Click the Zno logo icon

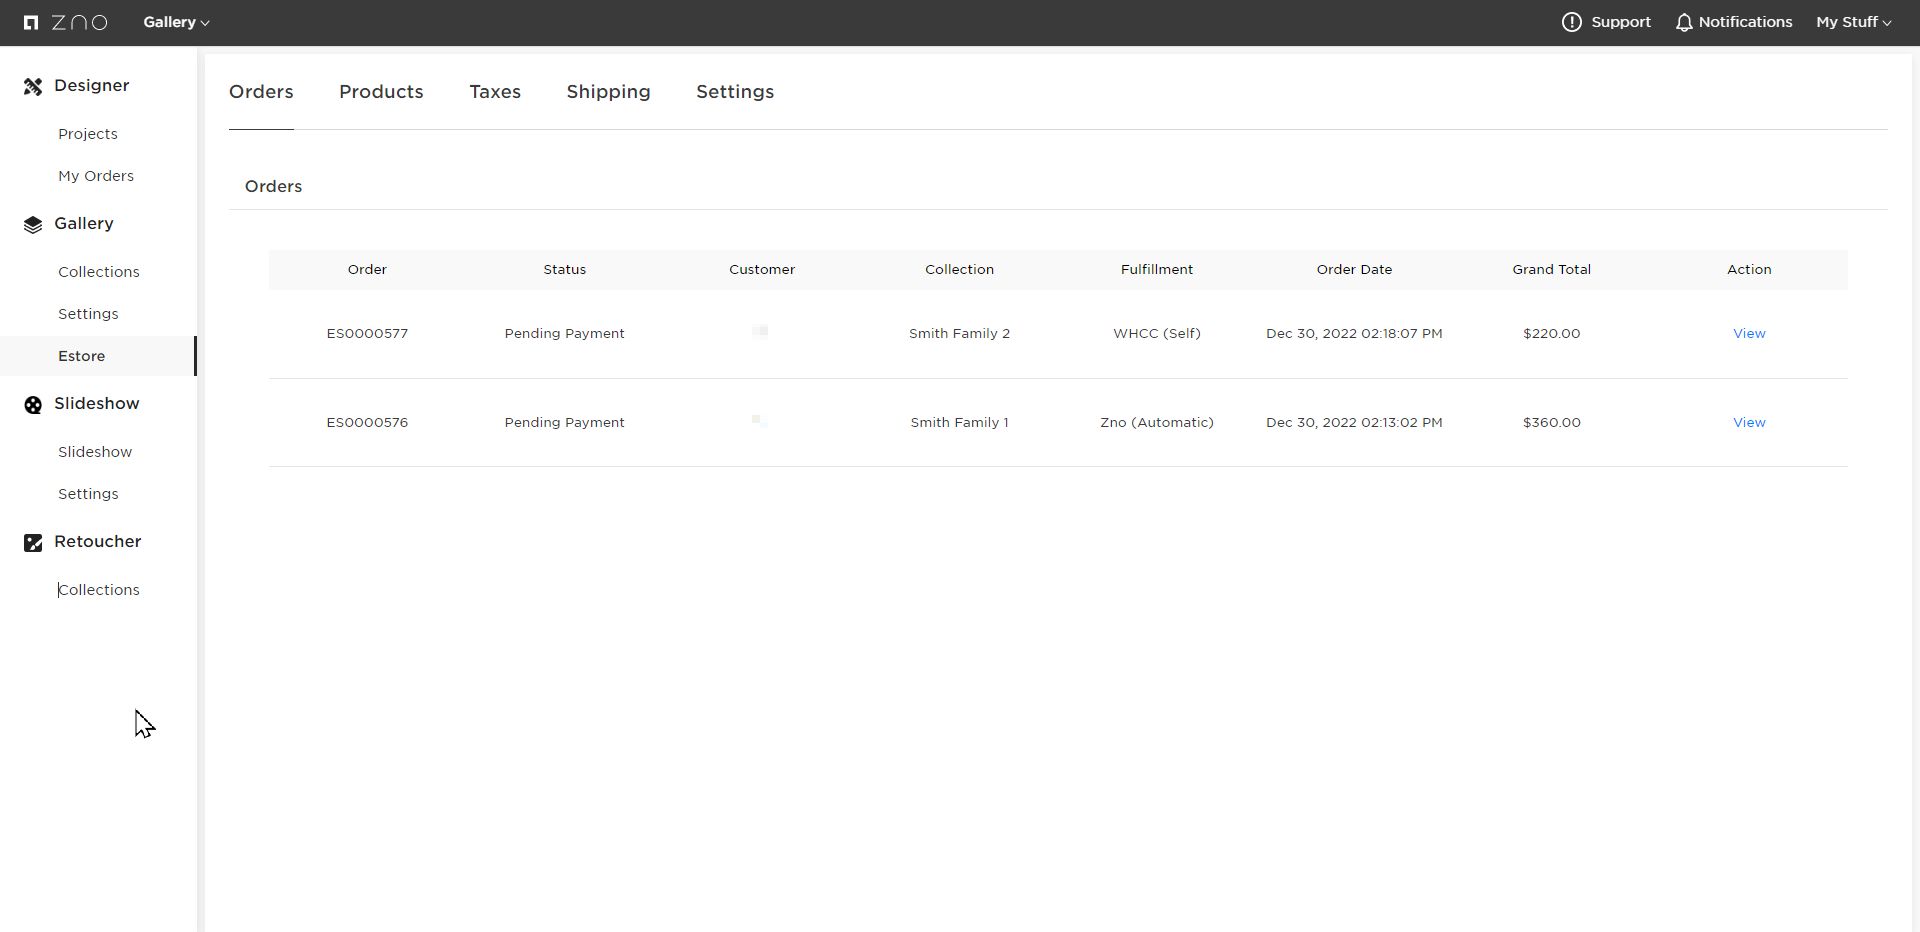[x=31, y=22]
